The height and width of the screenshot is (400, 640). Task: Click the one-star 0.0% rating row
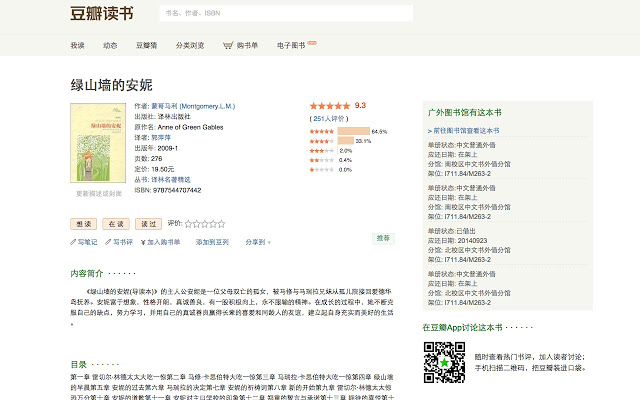click(331, 170)
